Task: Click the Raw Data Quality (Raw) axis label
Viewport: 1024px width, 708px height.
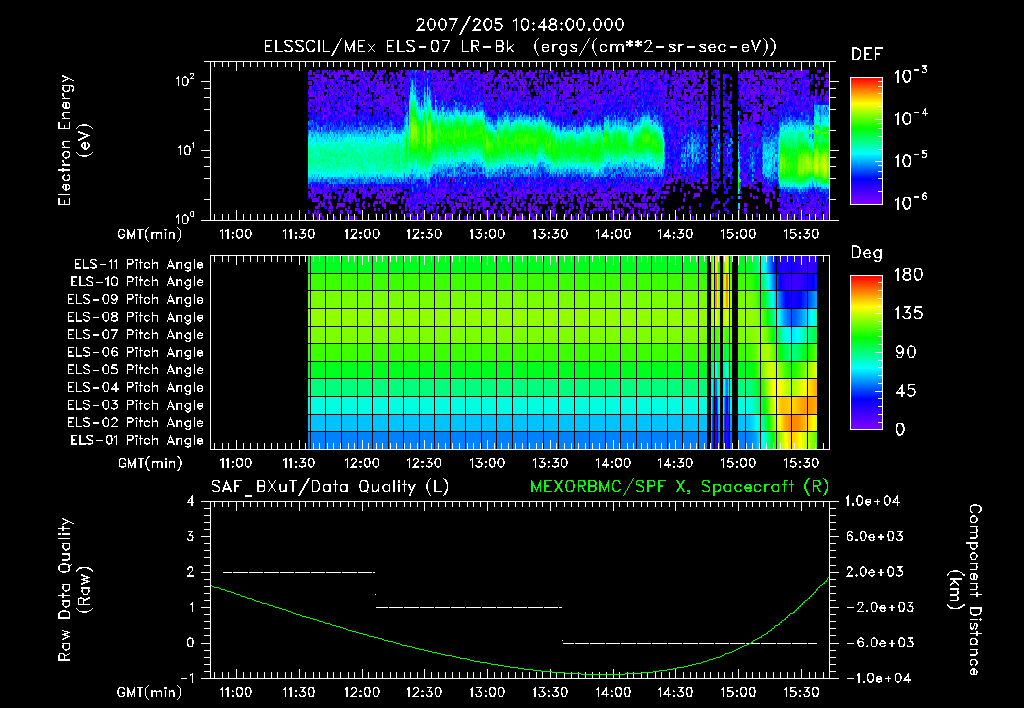Action: [x=74, y=590]
